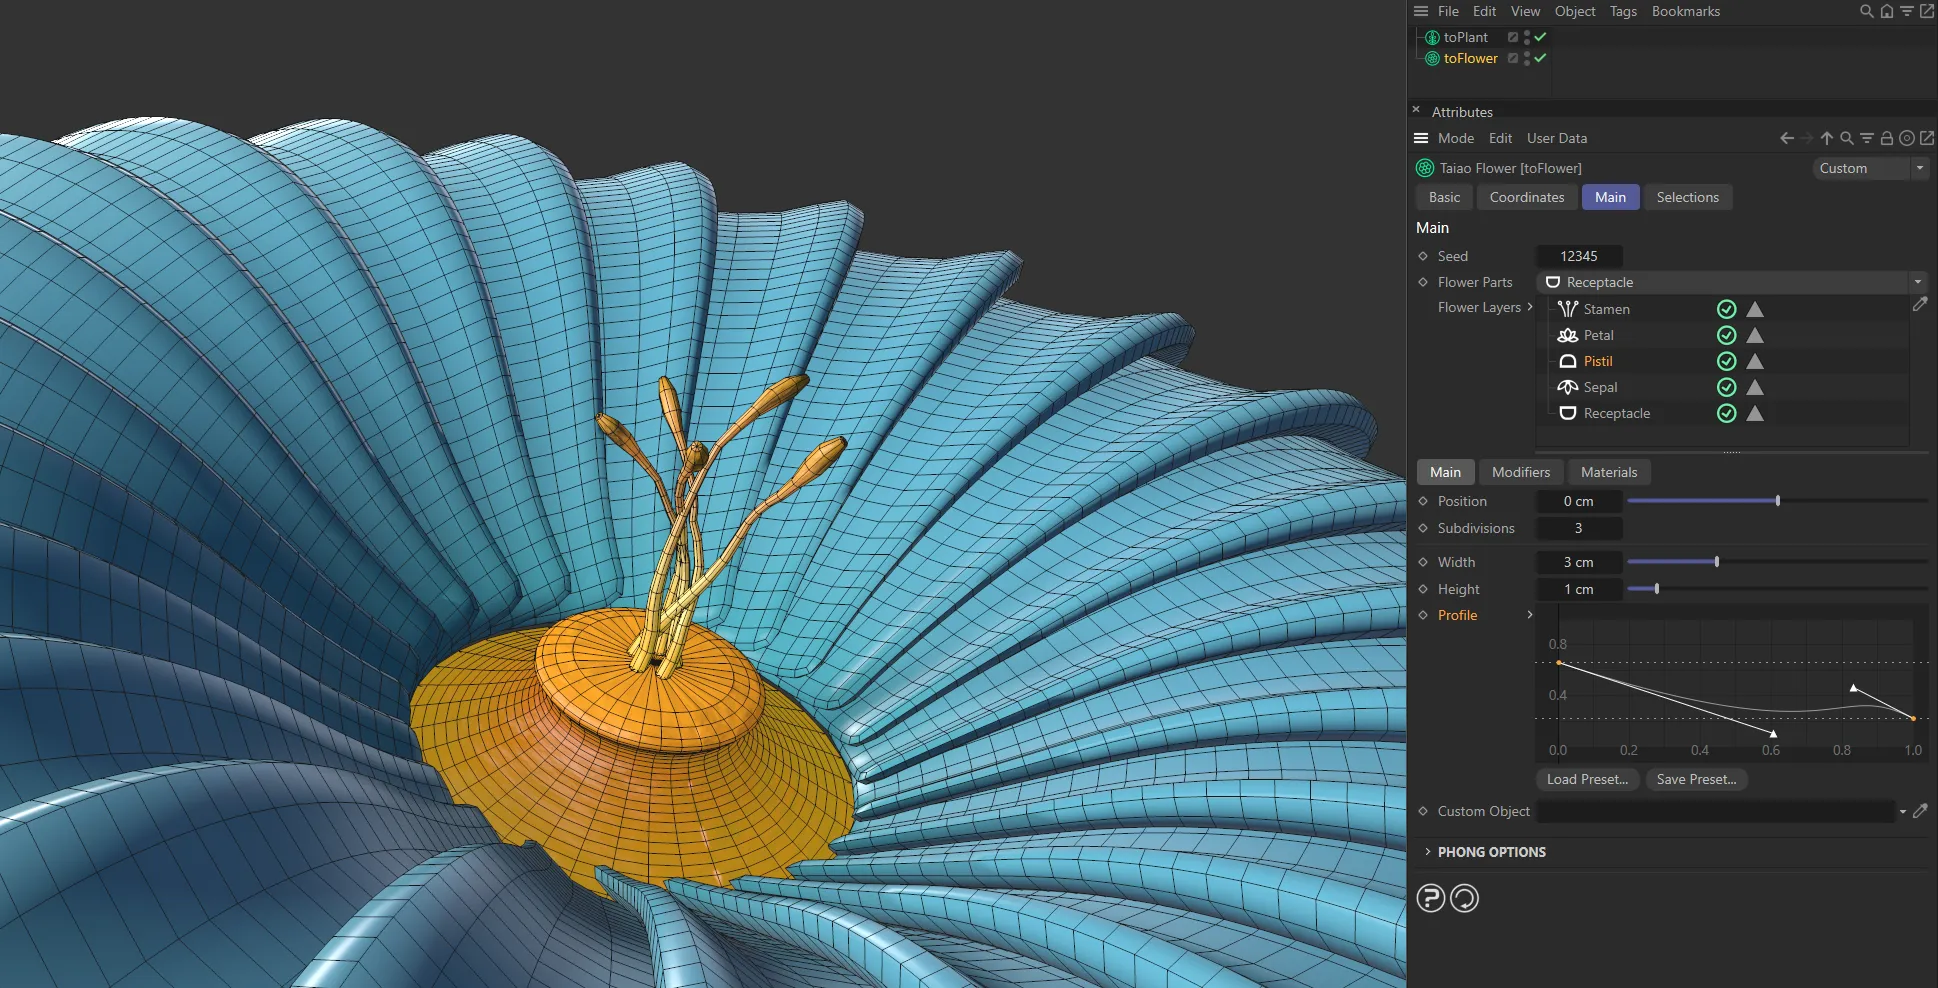Select the Sepal layer icon
This screenshot has width=1938, height=988.
click(1567, 387)
